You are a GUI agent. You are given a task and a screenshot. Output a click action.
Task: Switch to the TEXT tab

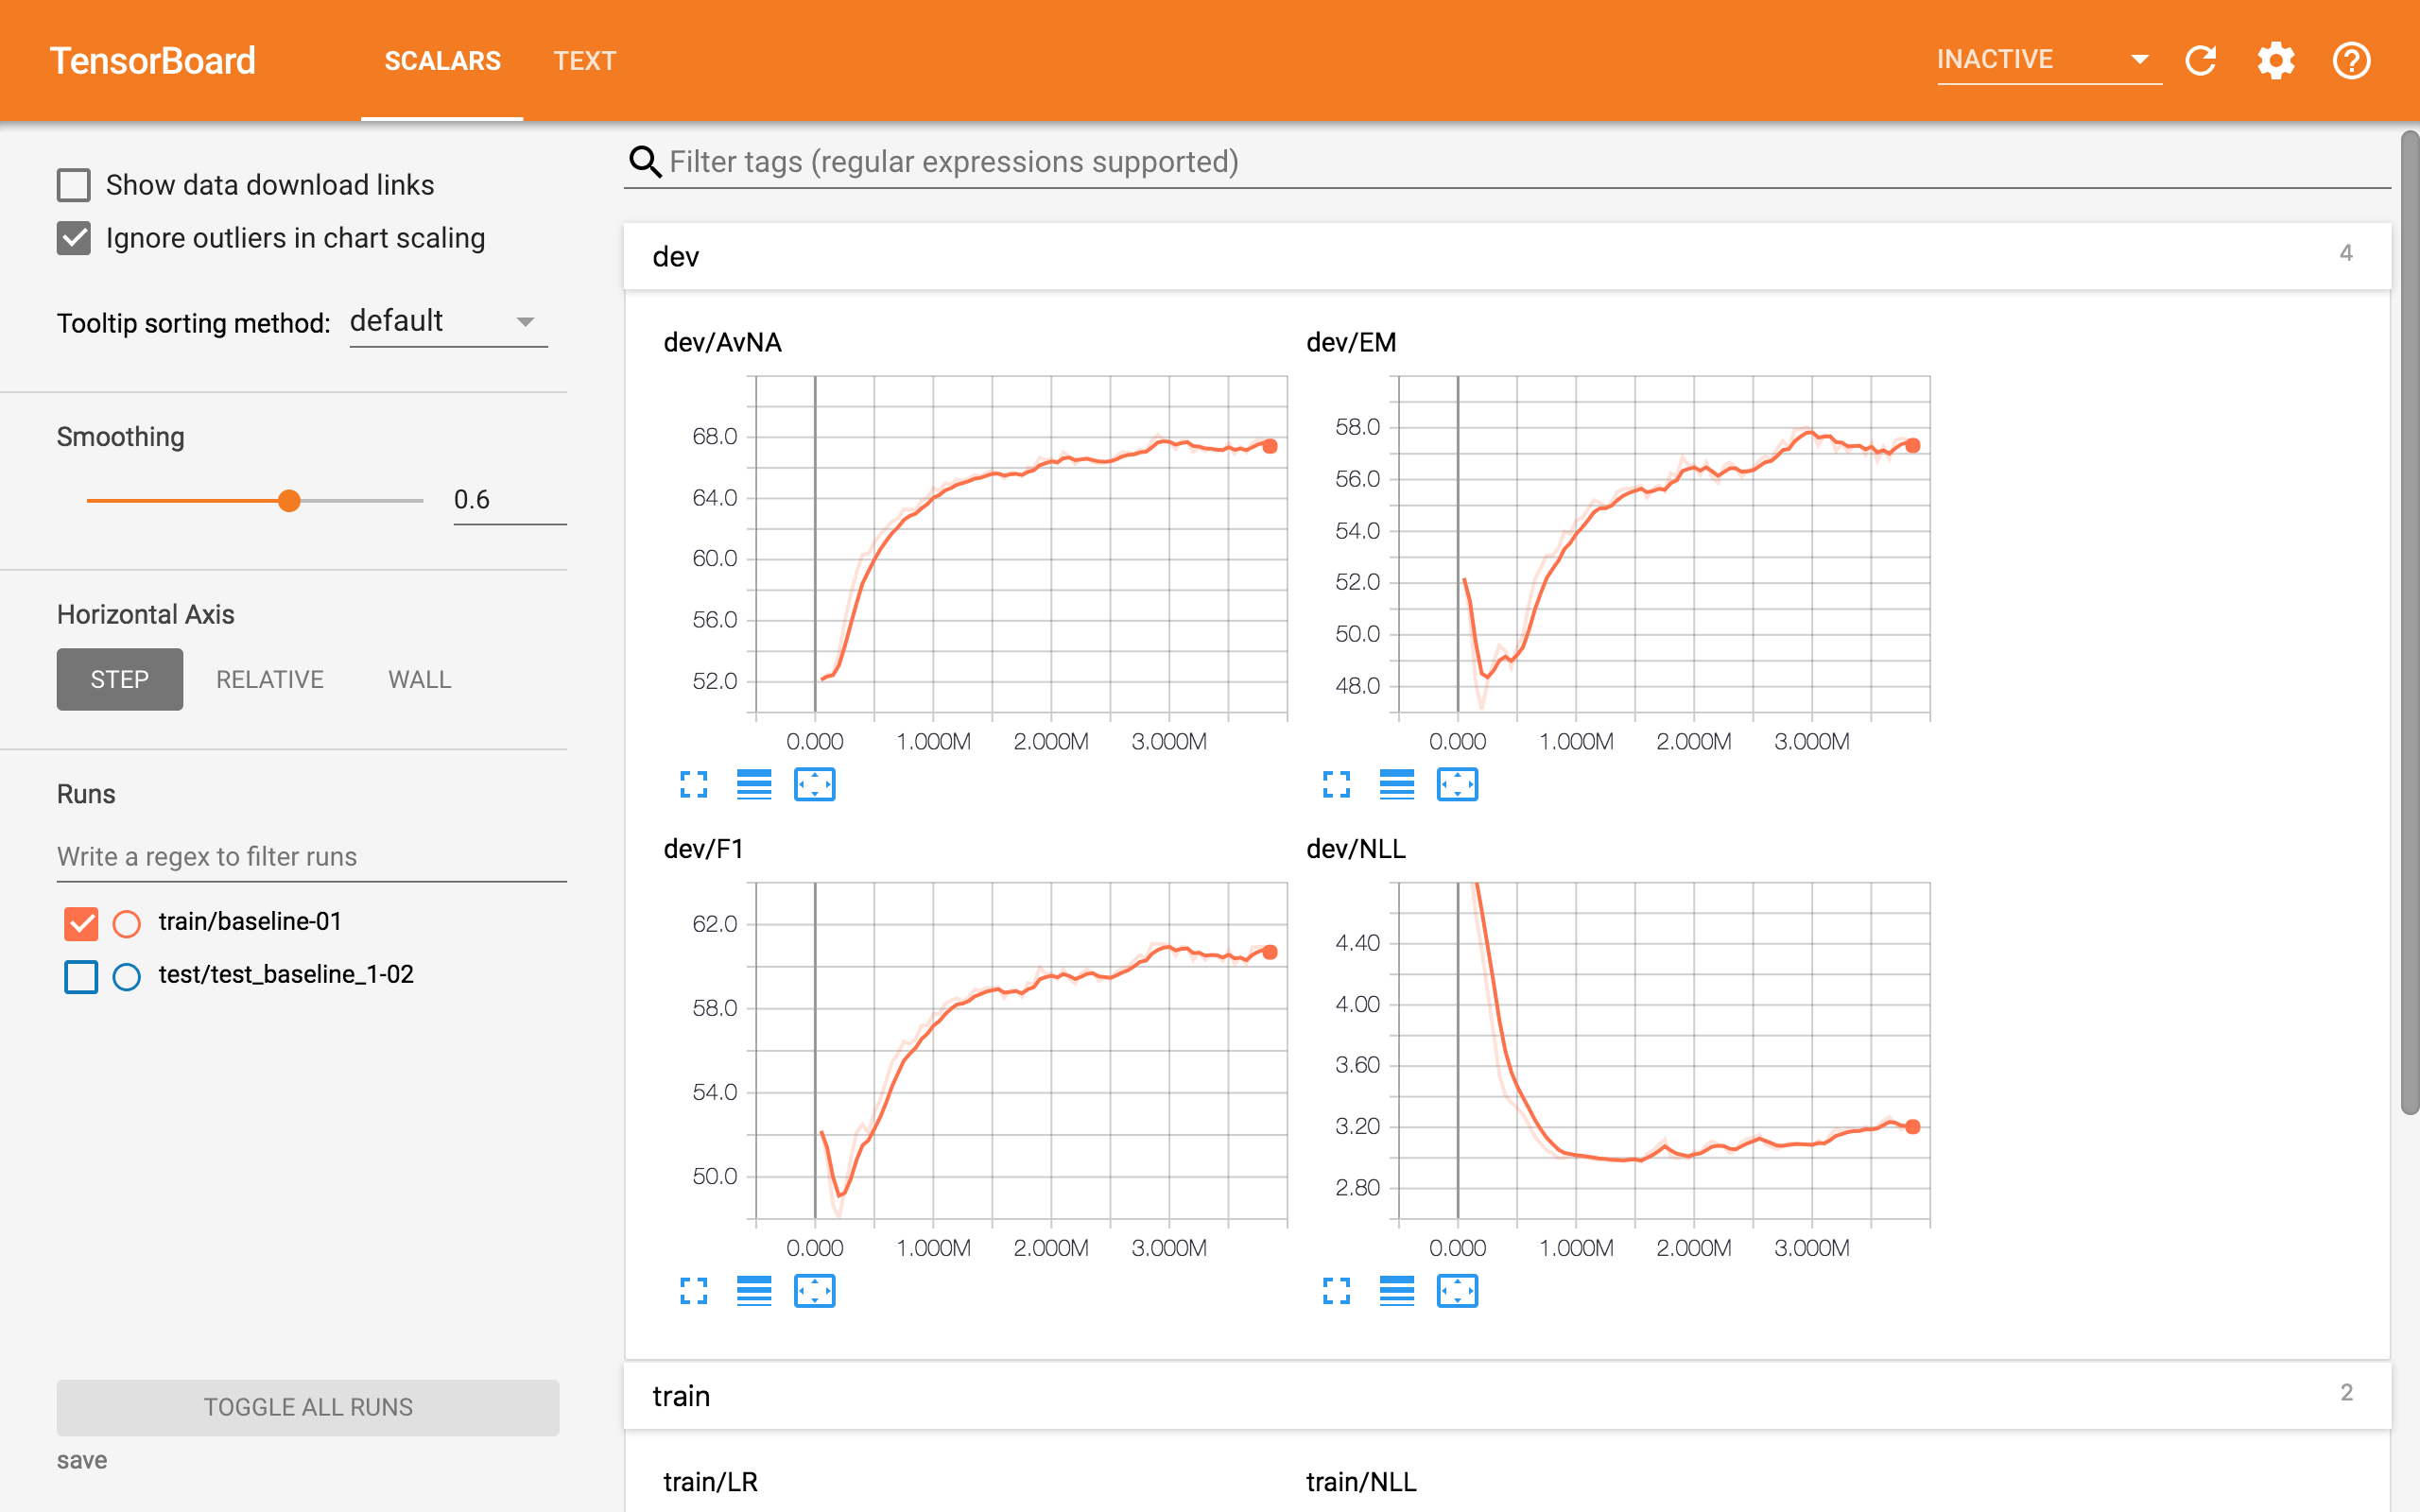point(585,61)
